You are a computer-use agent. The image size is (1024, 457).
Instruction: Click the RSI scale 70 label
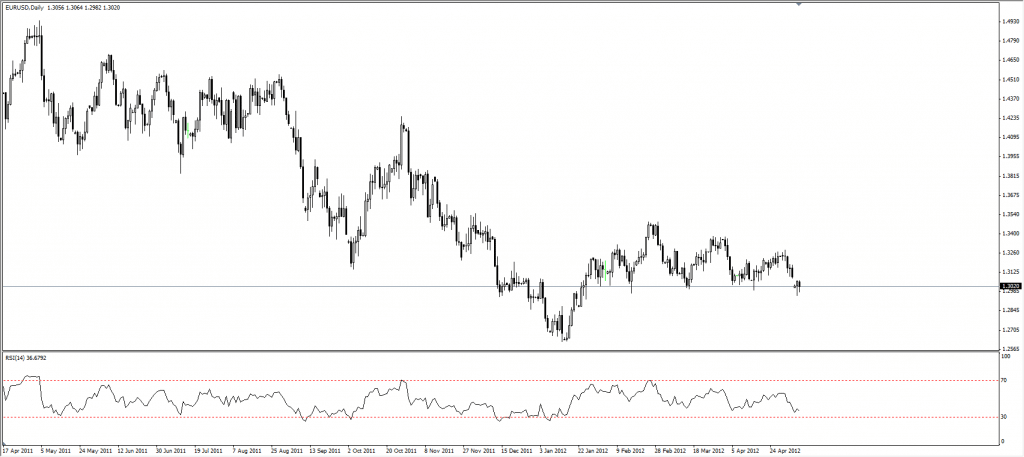point(1004,380)
